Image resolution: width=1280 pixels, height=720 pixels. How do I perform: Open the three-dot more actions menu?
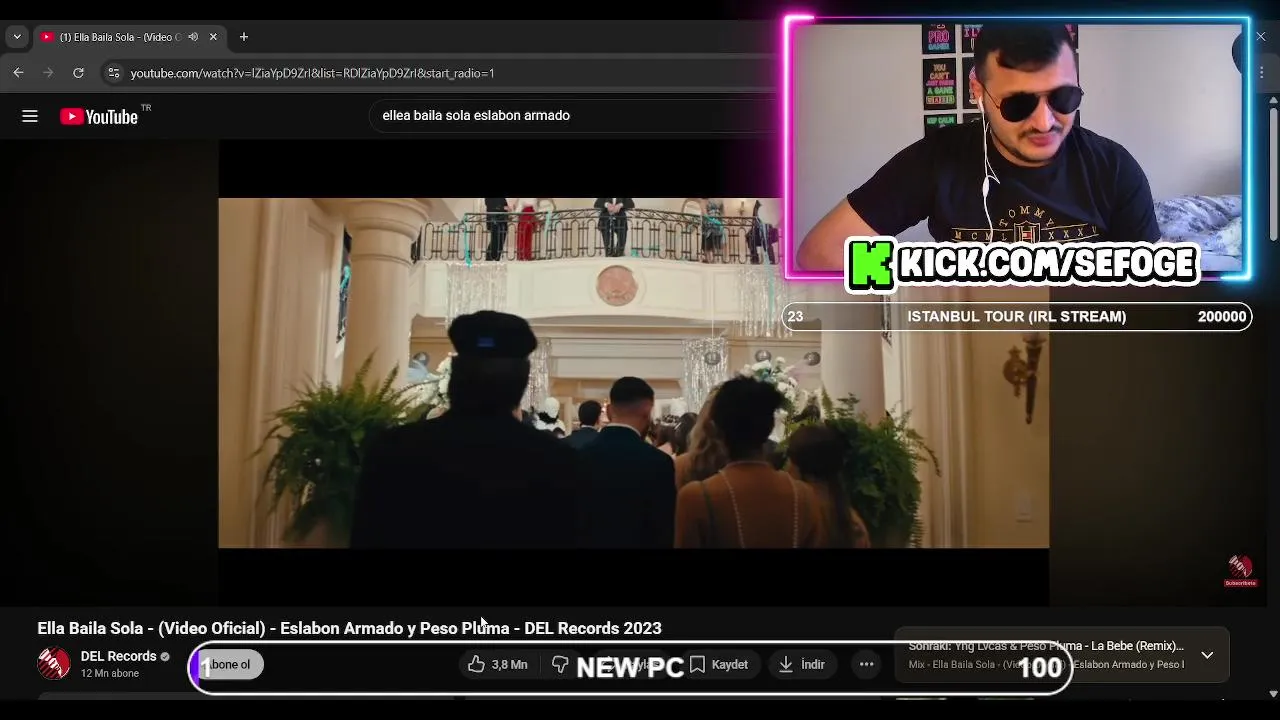point(867,664)
